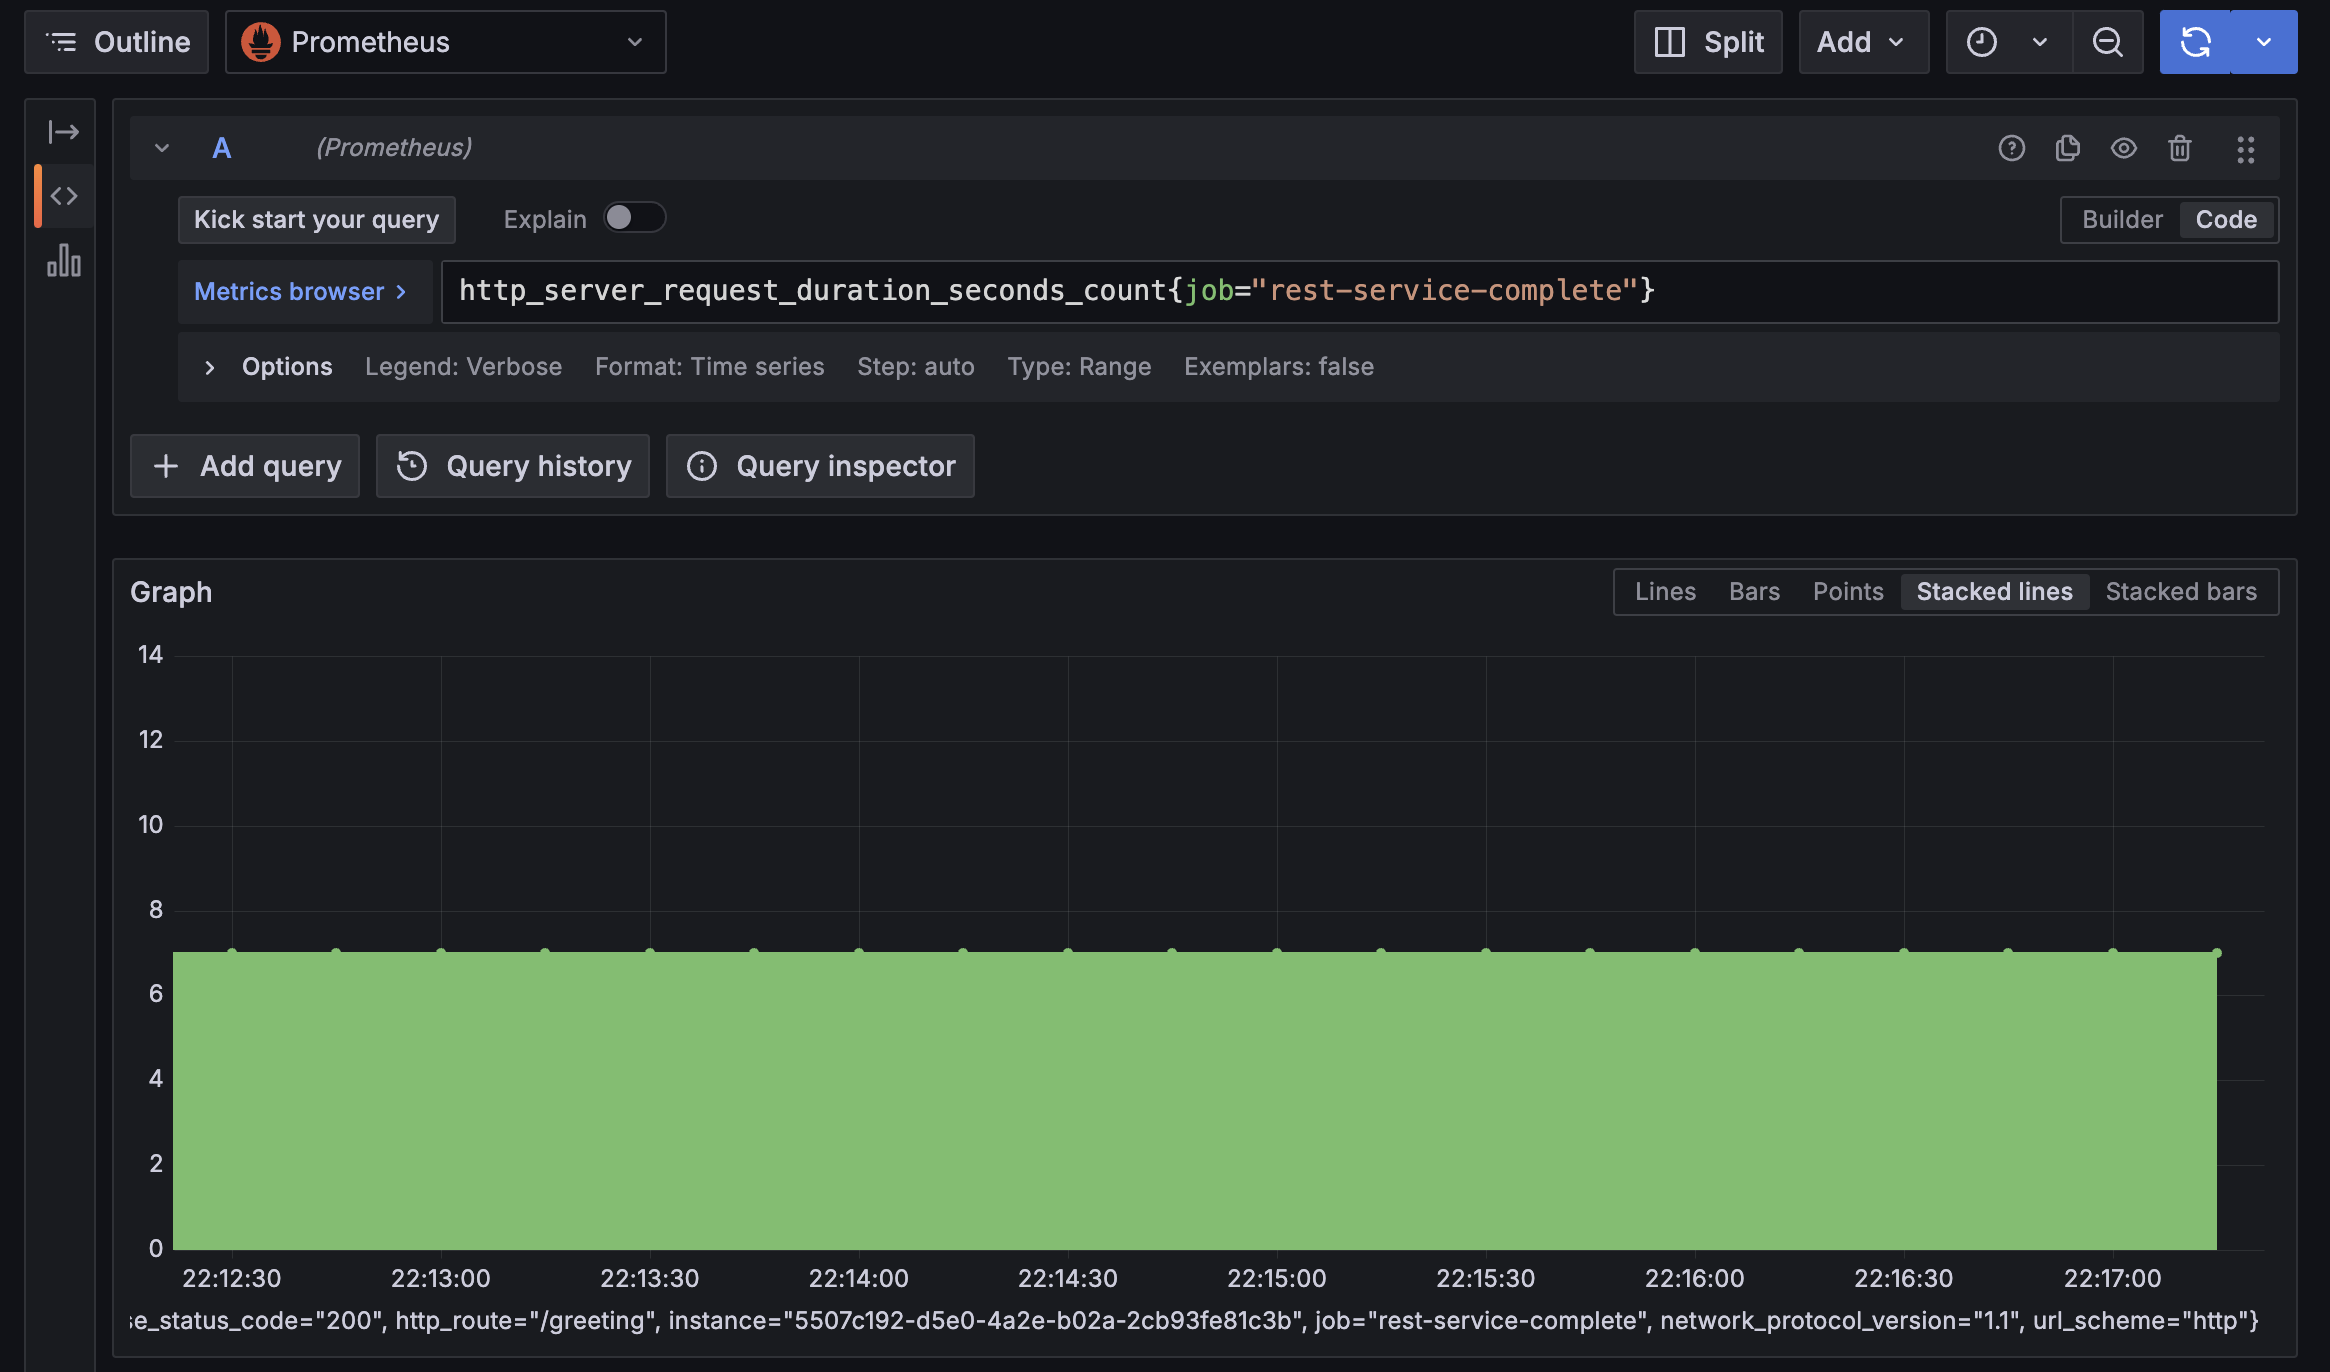The image size is (2330, 1372).
Task: Select Bars graph style
Action: pos(1754,592)
